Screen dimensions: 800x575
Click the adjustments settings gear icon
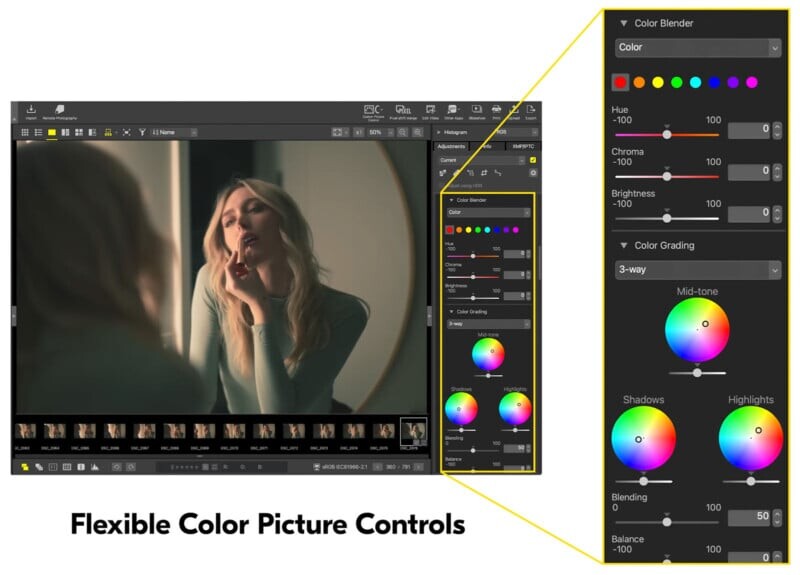tap(533, 173)
